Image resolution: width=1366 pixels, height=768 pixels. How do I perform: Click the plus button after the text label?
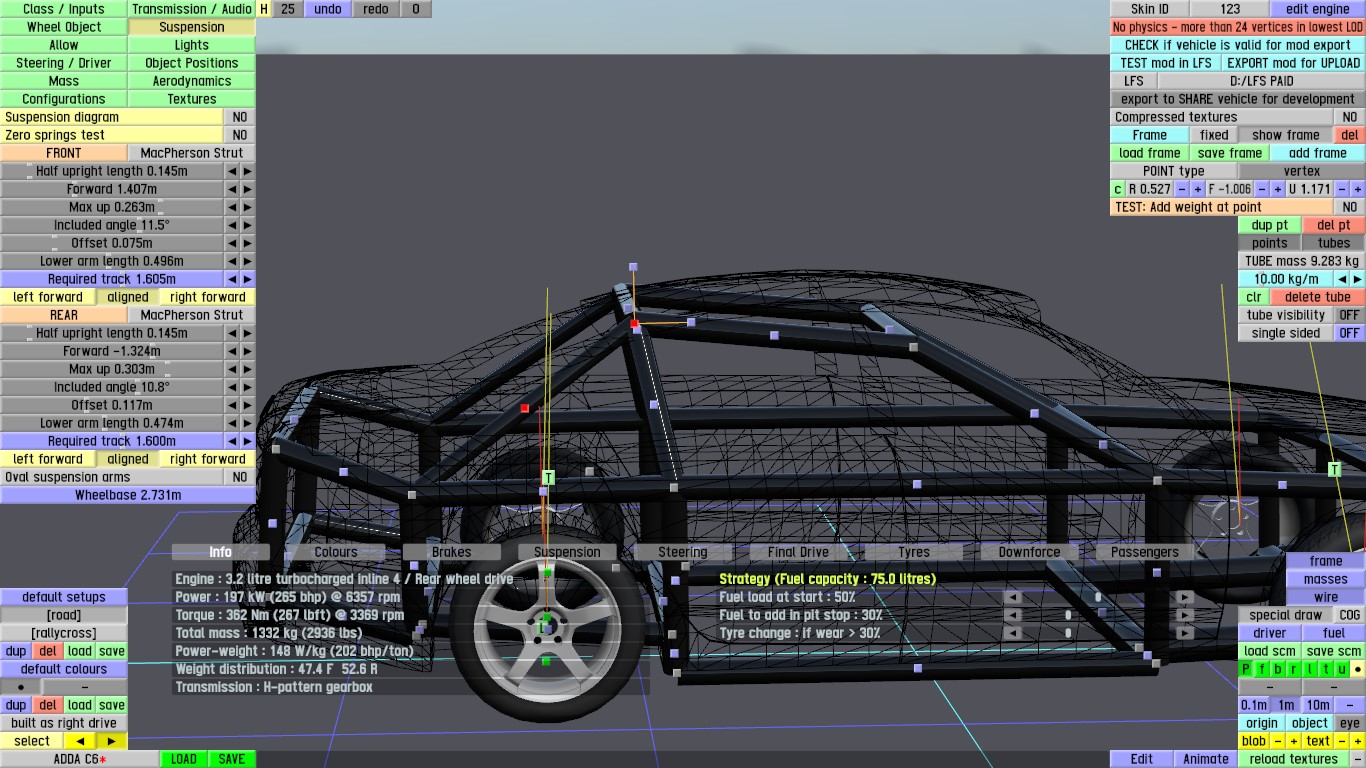point(1357,741)
